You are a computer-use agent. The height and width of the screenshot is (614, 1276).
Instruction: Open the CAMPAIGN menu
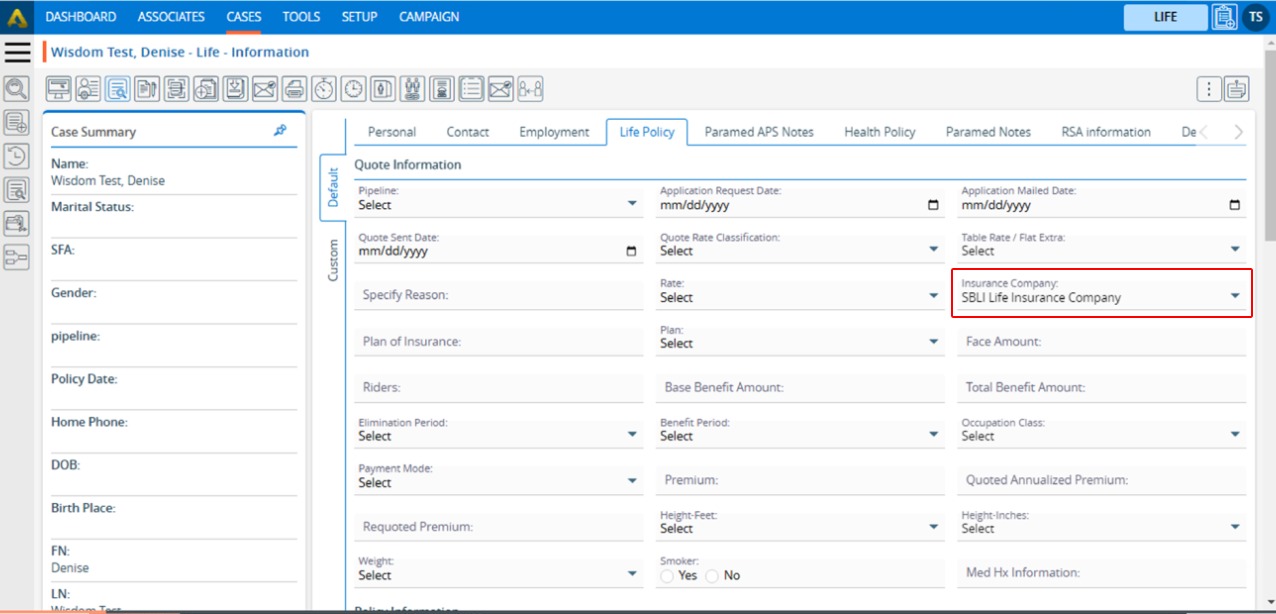[429, 17]
